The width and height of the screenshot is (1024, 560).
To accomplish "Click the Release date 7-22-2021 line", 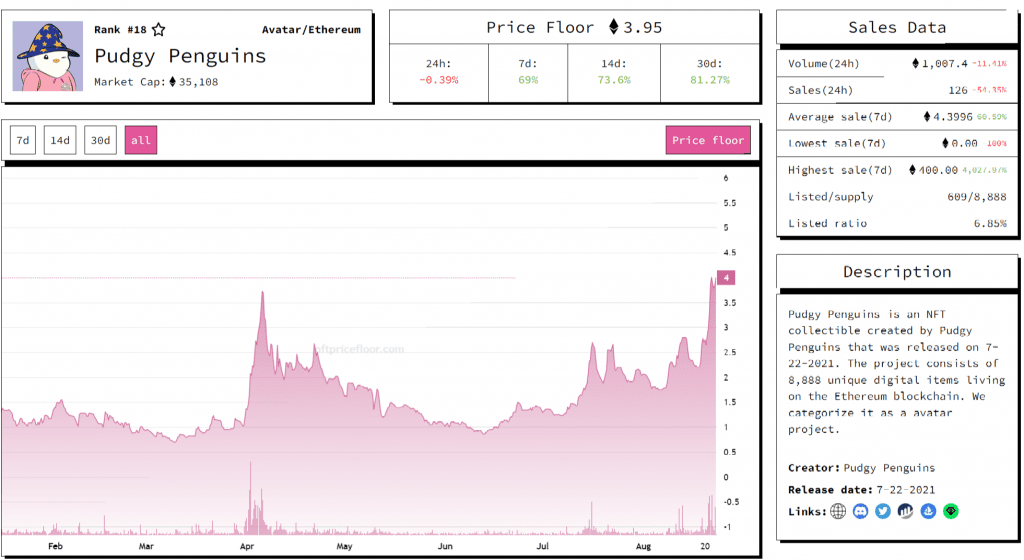I will coord(861,490).
